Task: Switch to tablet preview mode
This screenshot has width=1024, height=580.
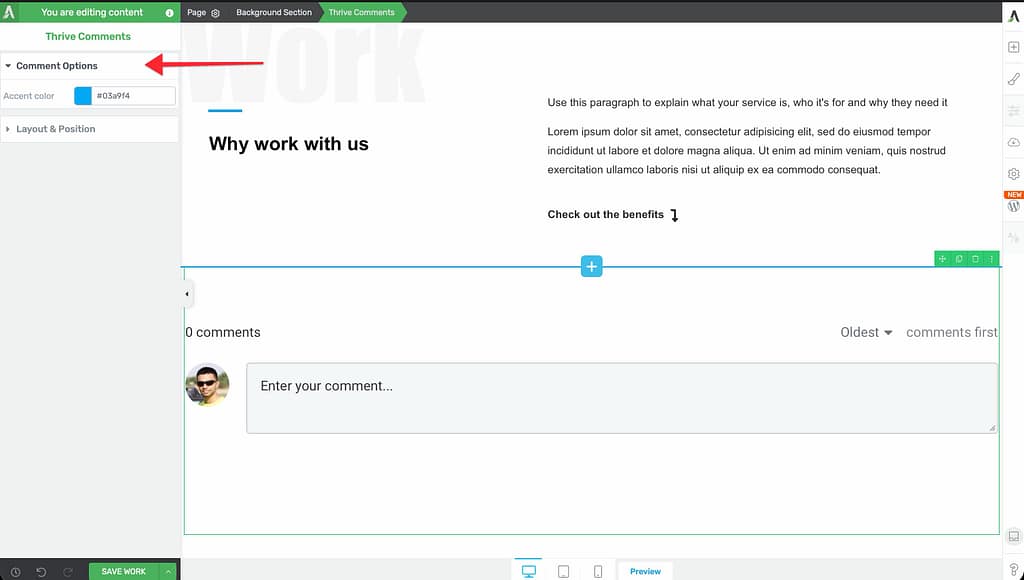Action: click(x=563, y=571)
